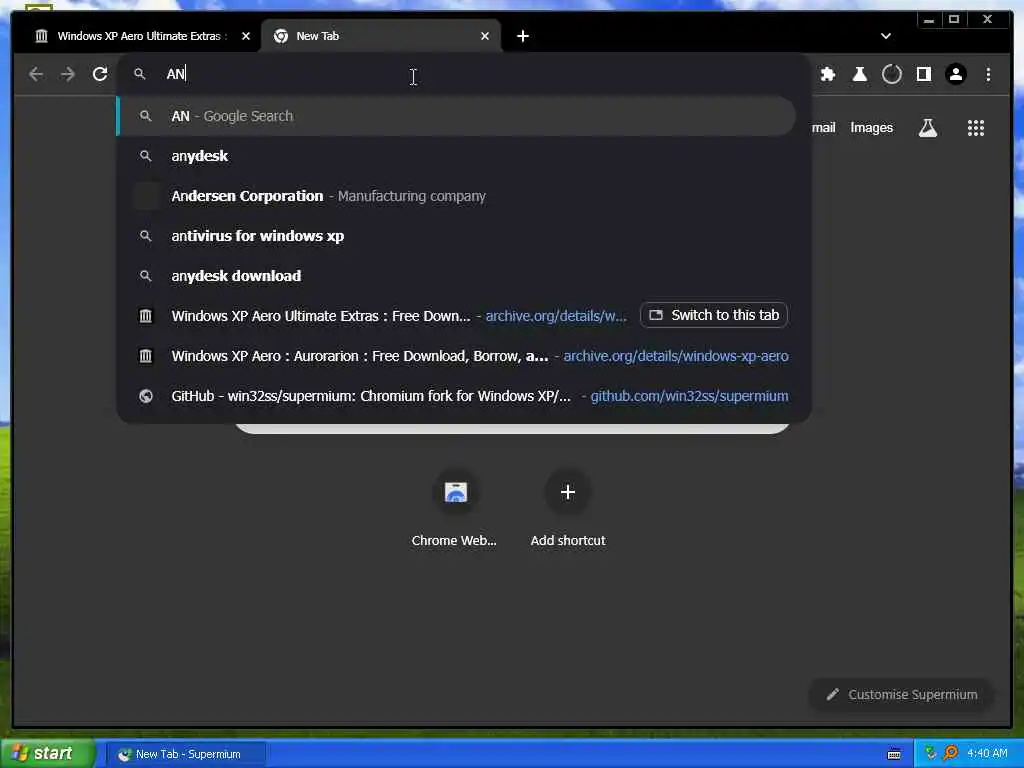Click the orange magnifier tray icon
The height and width of the screenshot is (768, 1024).
coord(950,754)
